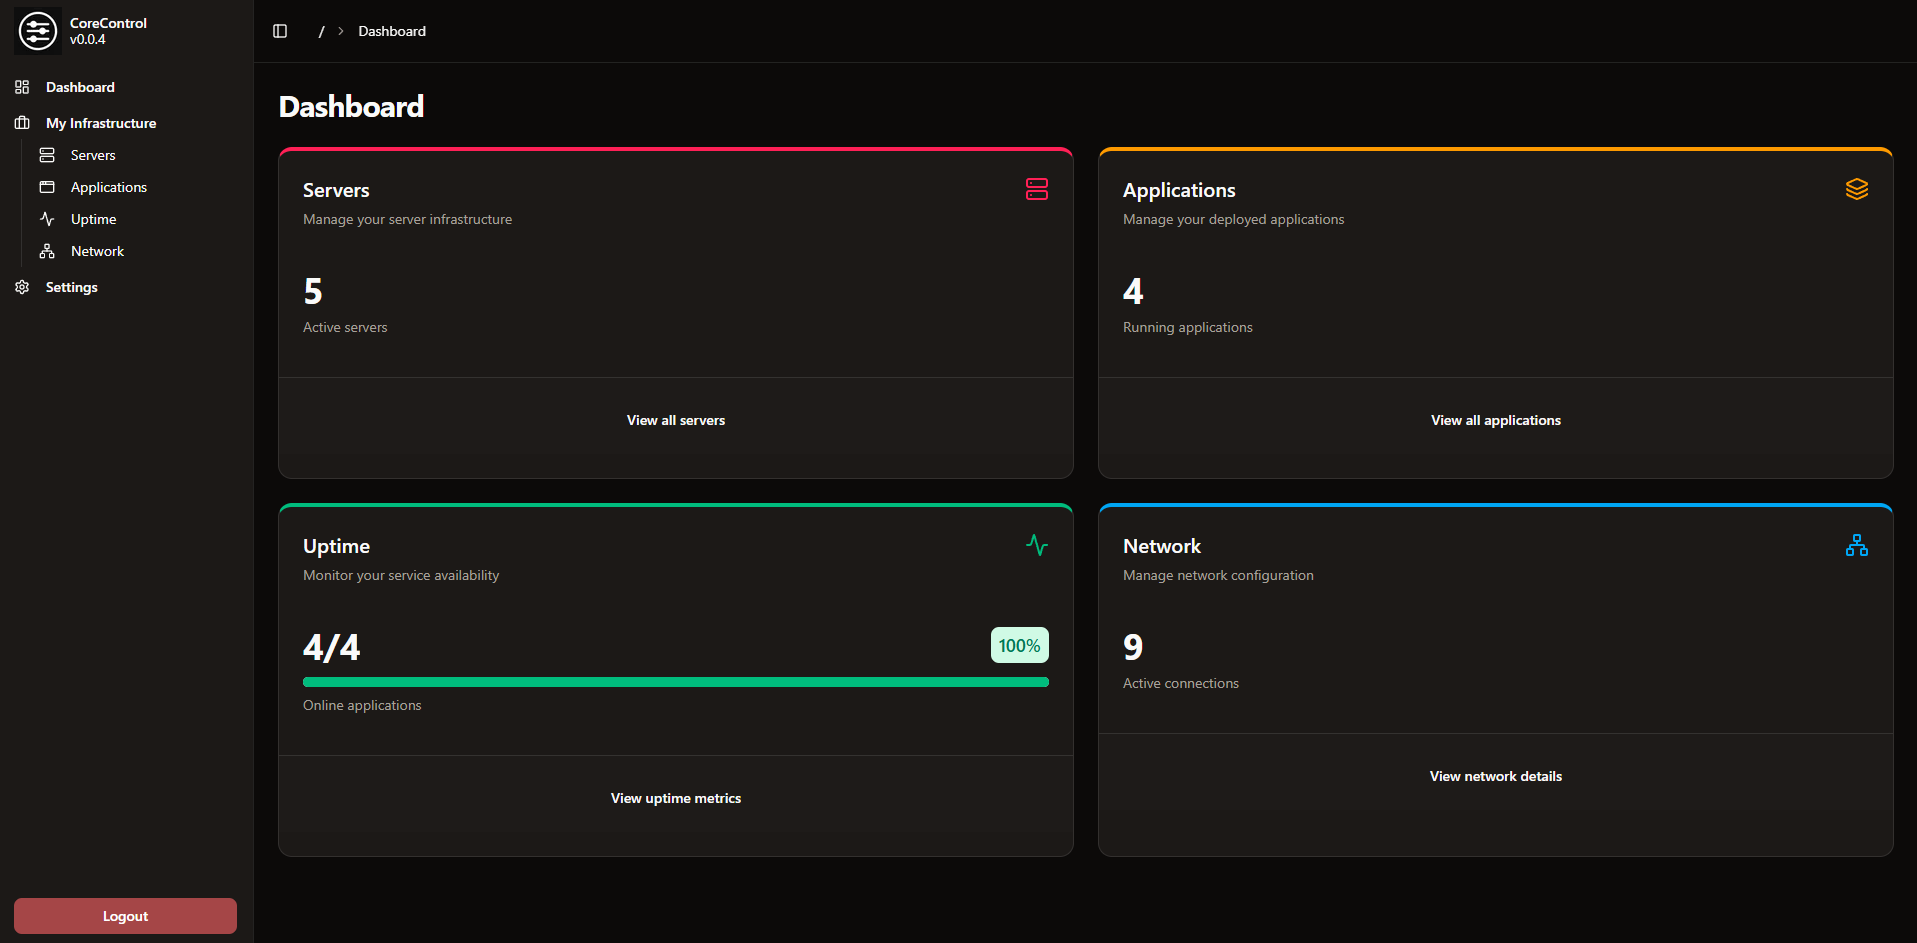Screen dimensions: 1917x943
Task: Go to Uptime in sidebar menu
Action: click(93, 219)
